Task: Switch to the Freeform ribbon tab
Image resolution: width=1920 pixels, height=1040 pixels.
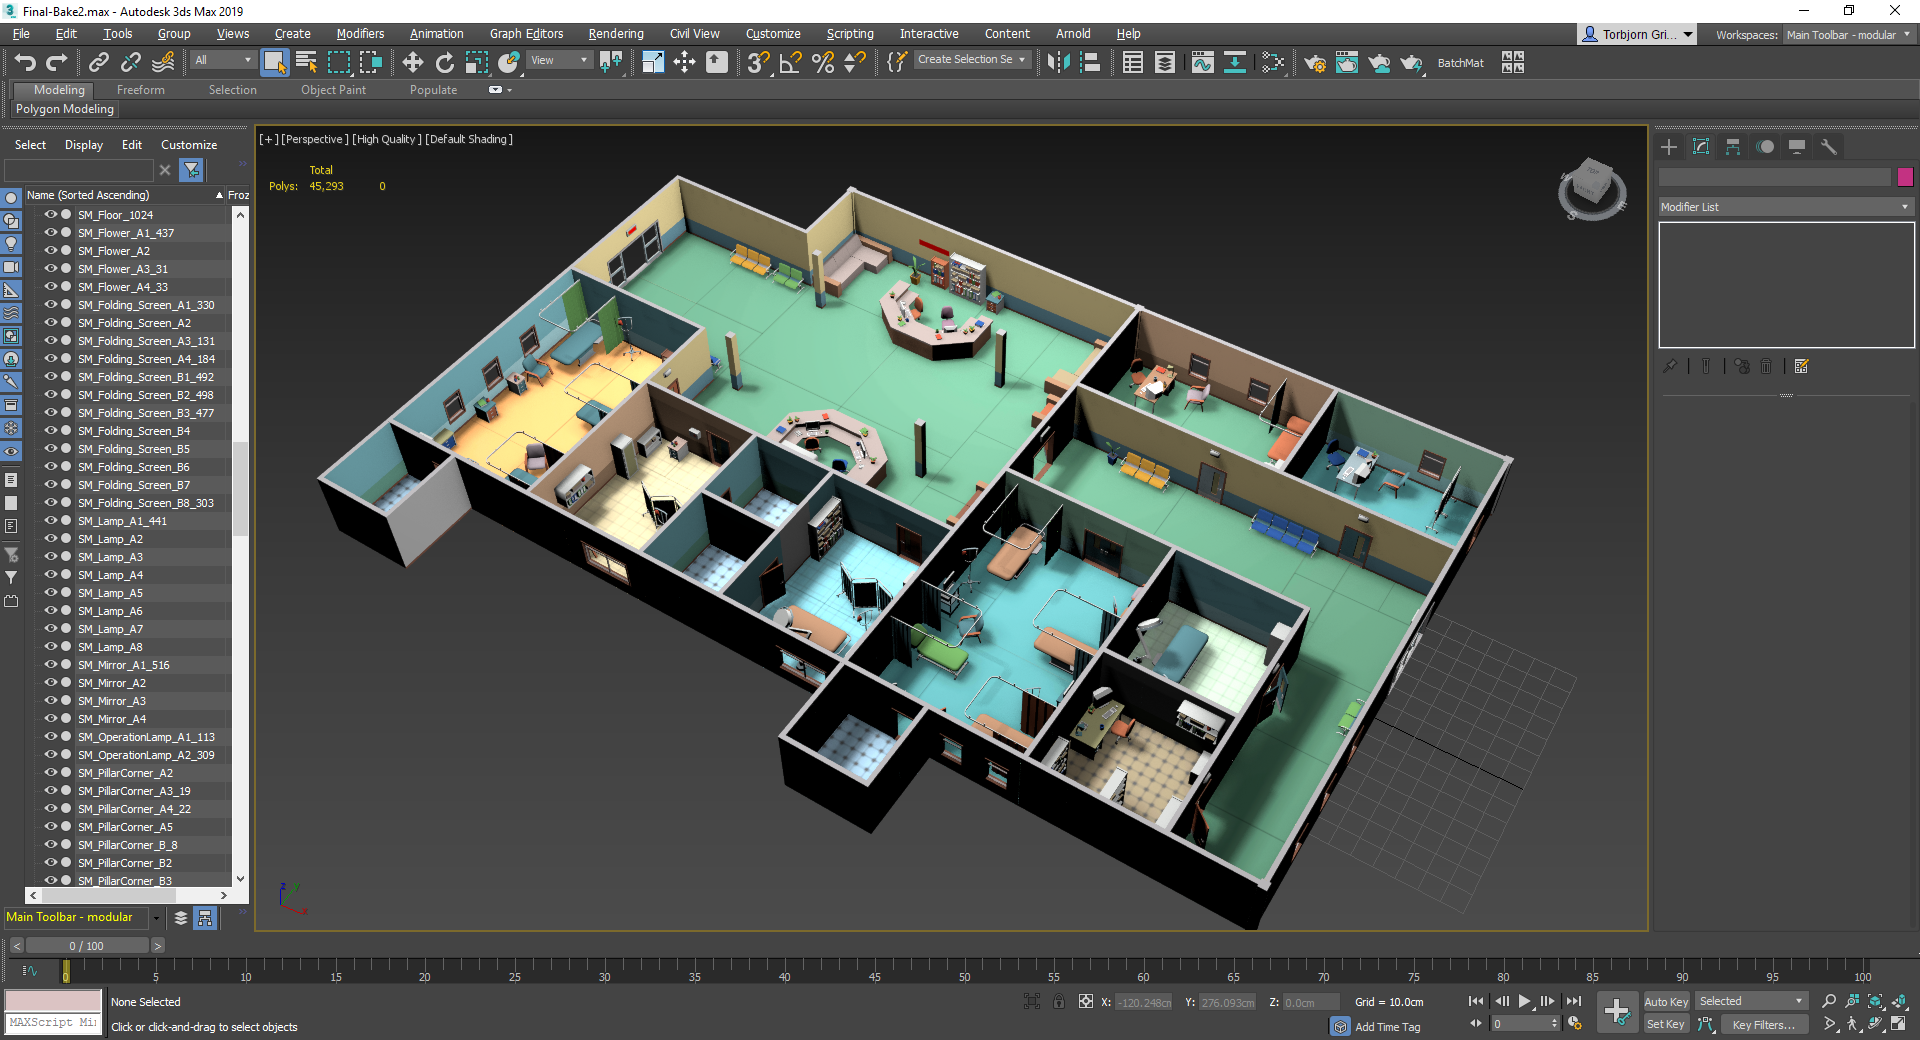Action: point(140,89)
